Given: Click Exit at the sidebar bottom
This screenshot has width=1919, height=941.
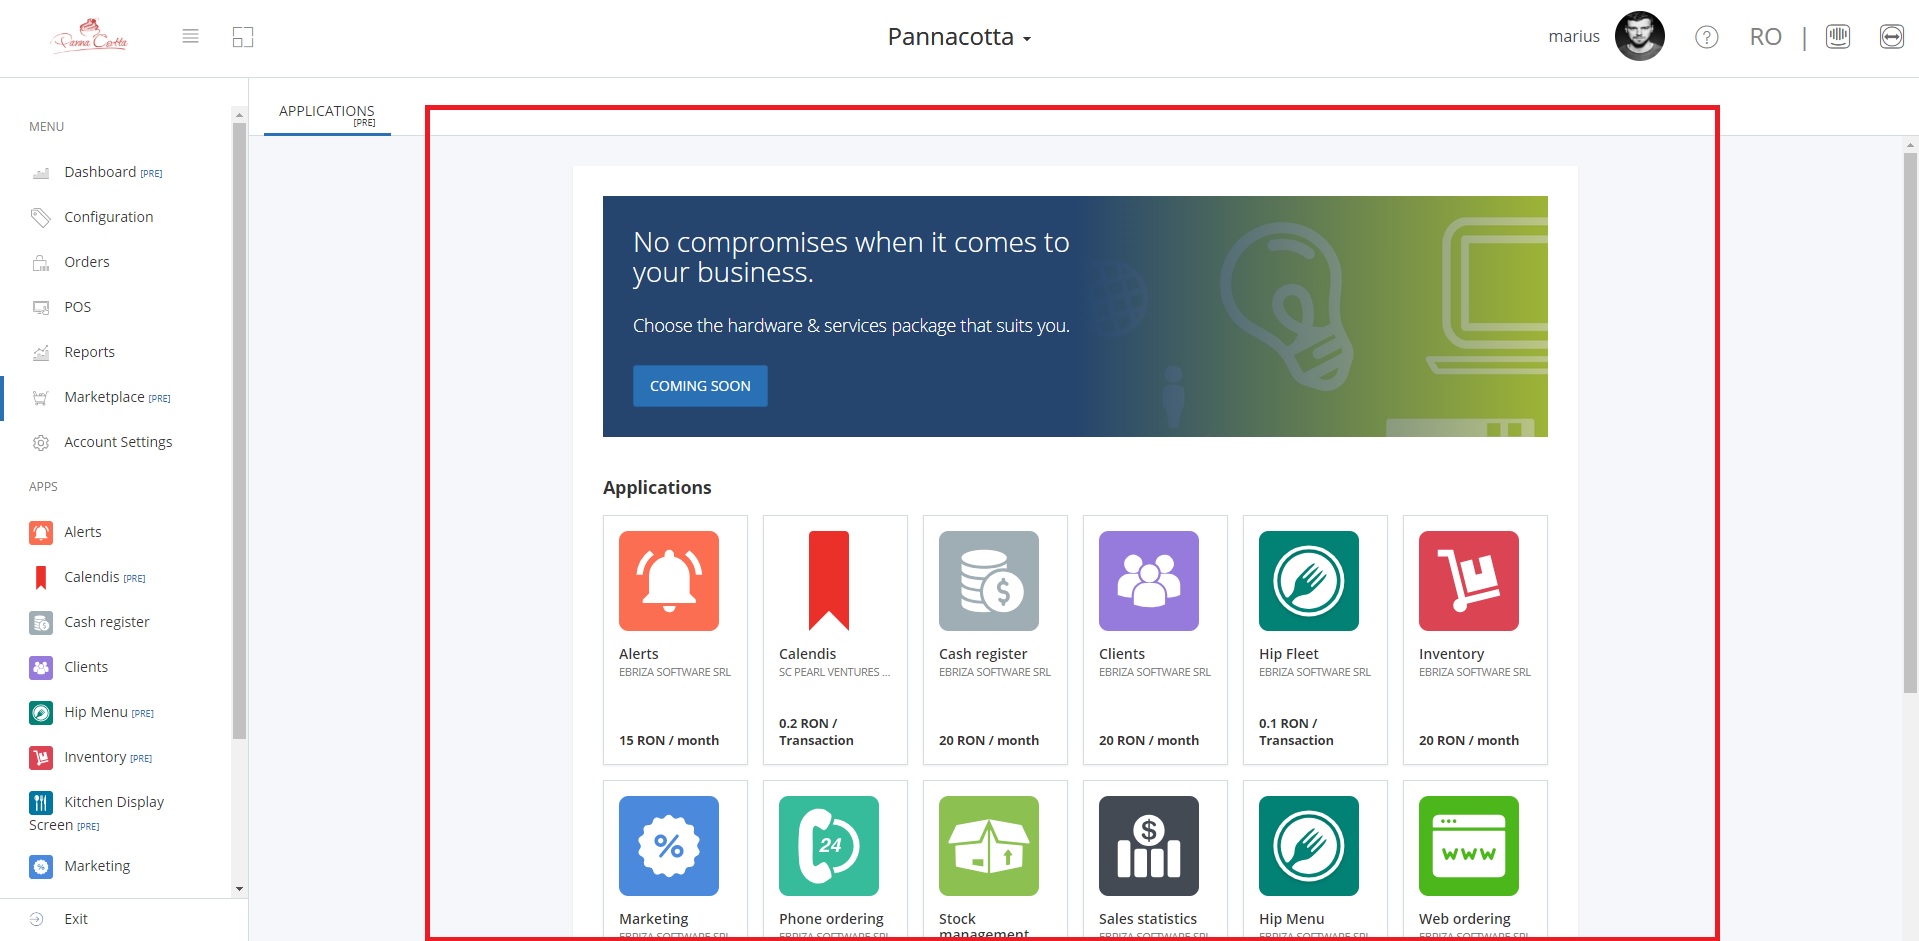Looking at the screenshot, I should click(75, 919).
